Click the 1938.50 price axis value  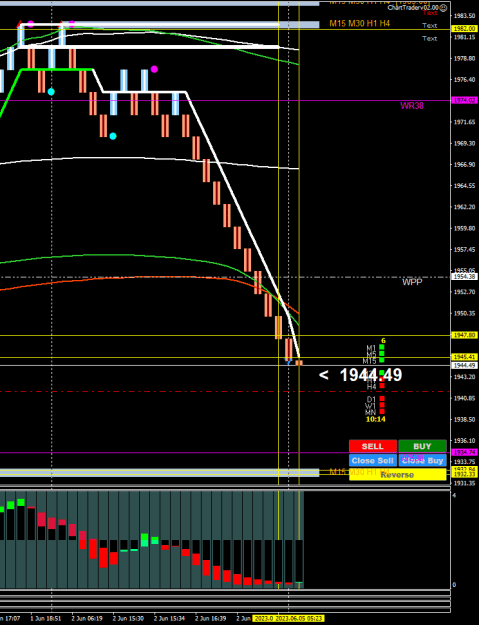(x=464, y=419)
